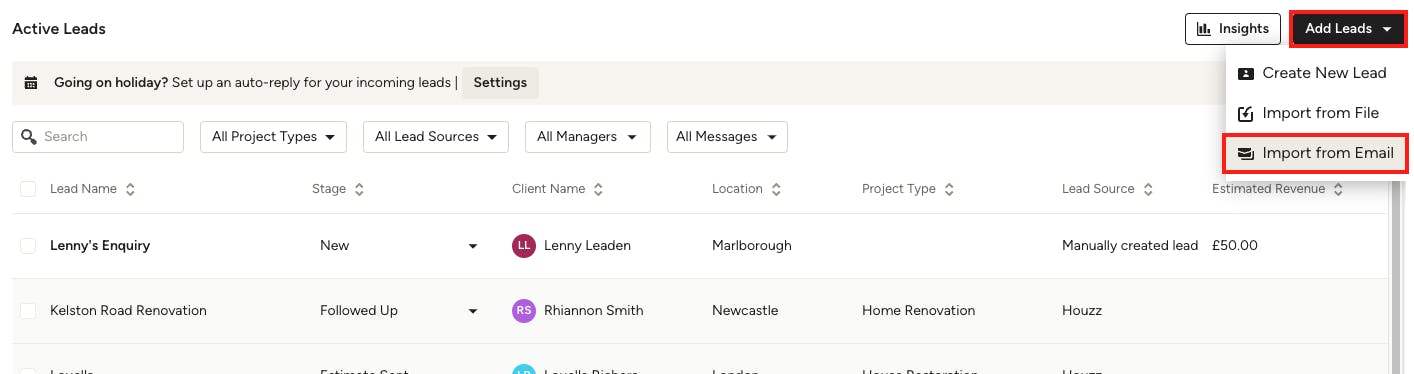
Task: Click the vertical scrollbar of leads table
Action: [x=1395, y=280]
